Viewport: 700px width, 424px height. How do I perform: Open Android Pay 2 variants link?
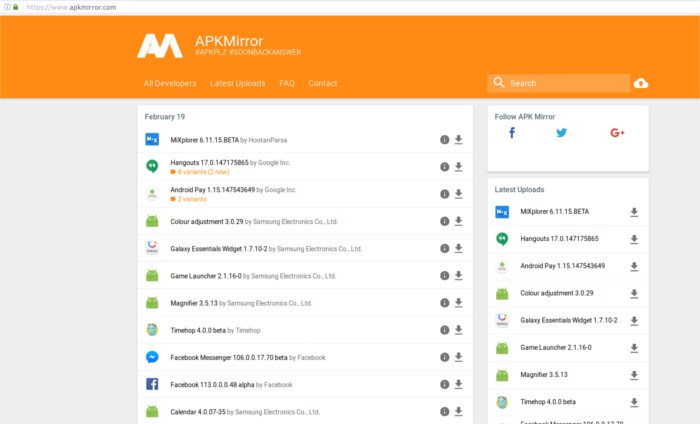coord(192,199)
